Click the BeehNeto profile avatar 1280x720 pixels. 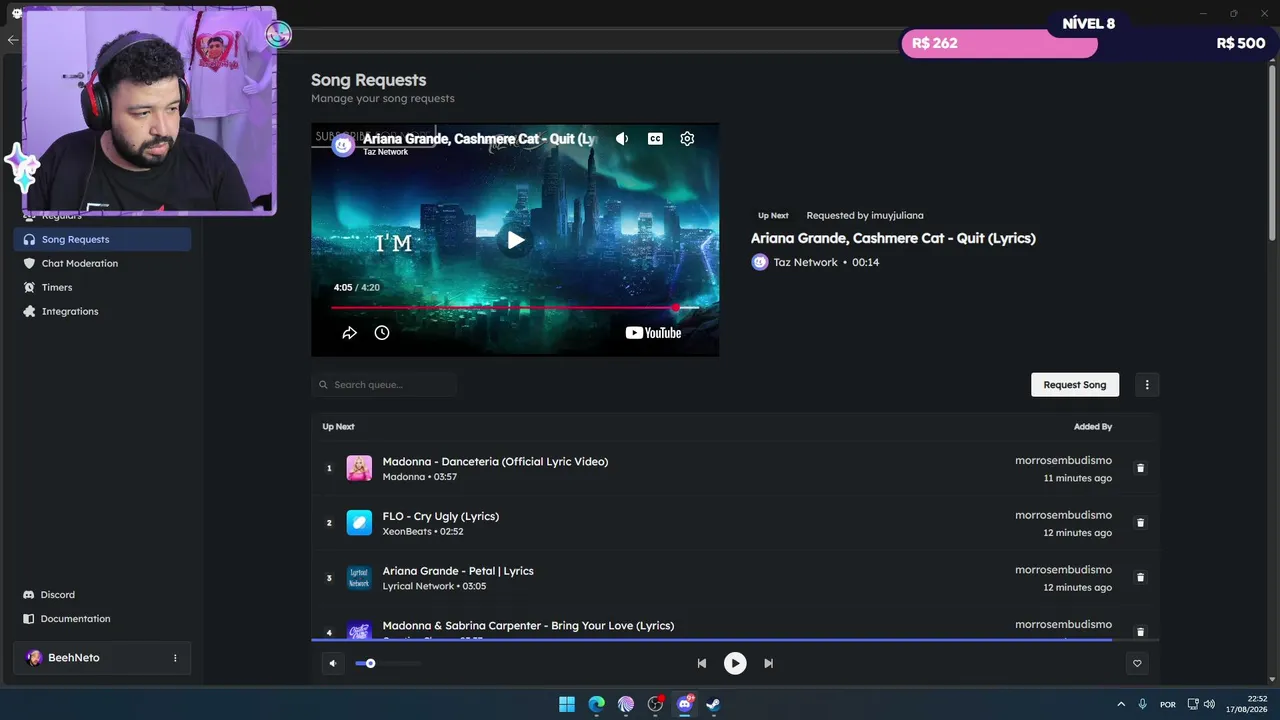coord(34,658)
